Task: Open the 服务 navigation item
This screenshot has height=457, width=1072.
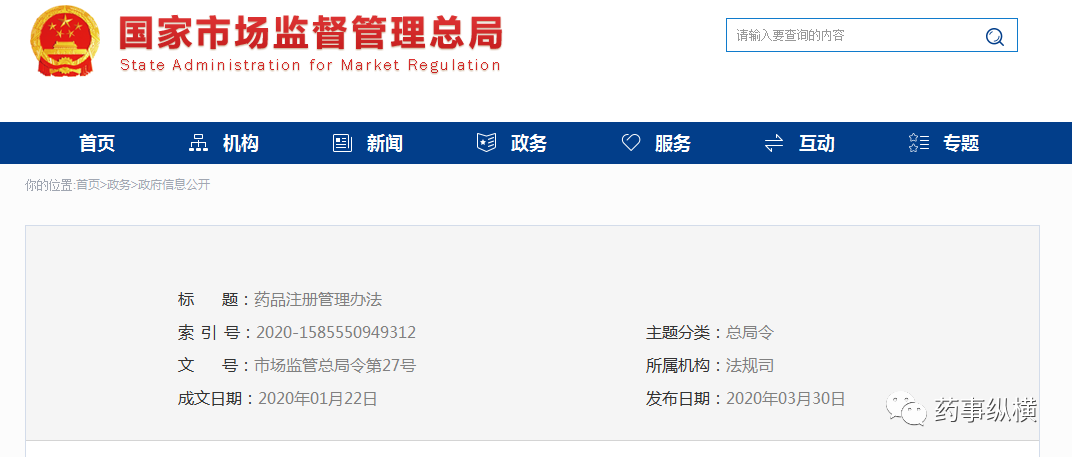Action: [673, 143]
